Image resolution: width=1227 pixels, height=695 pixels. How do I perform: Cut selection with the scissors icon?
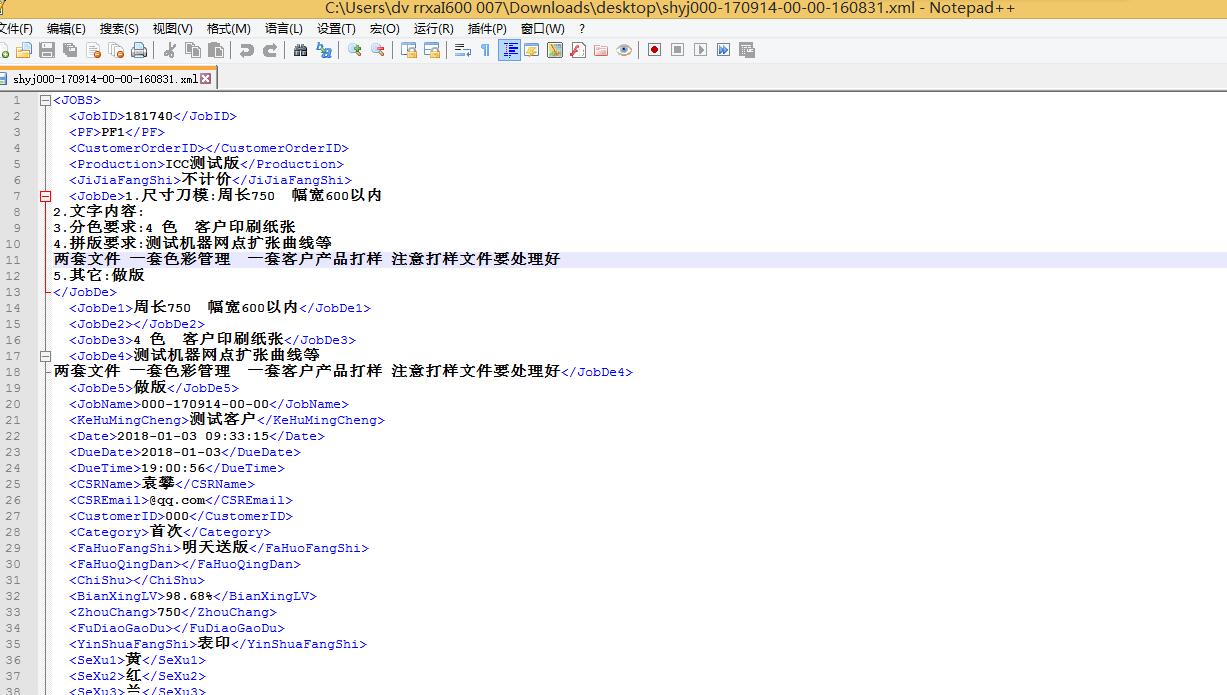click(x=170, y=50)
